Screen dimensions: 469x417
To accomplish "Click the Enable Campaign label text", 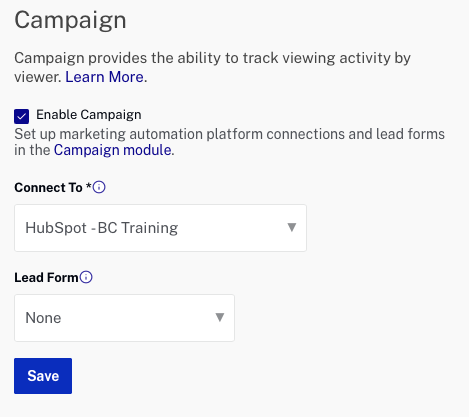I will (x=89, y=115).
